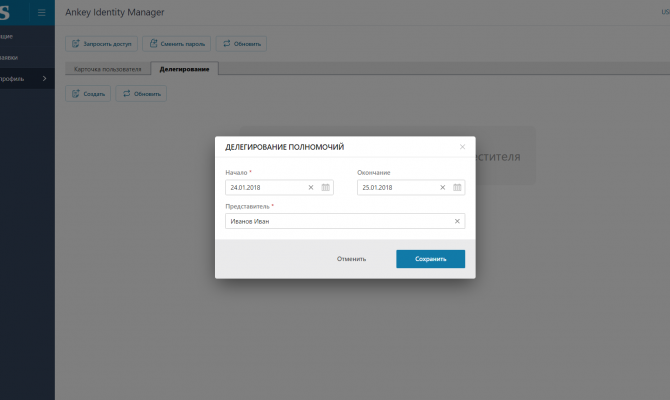Image resolution: width=670 pixels, height=400 pixels.
Task: Clear the Начало date value
Action: (x=311, y=187)
